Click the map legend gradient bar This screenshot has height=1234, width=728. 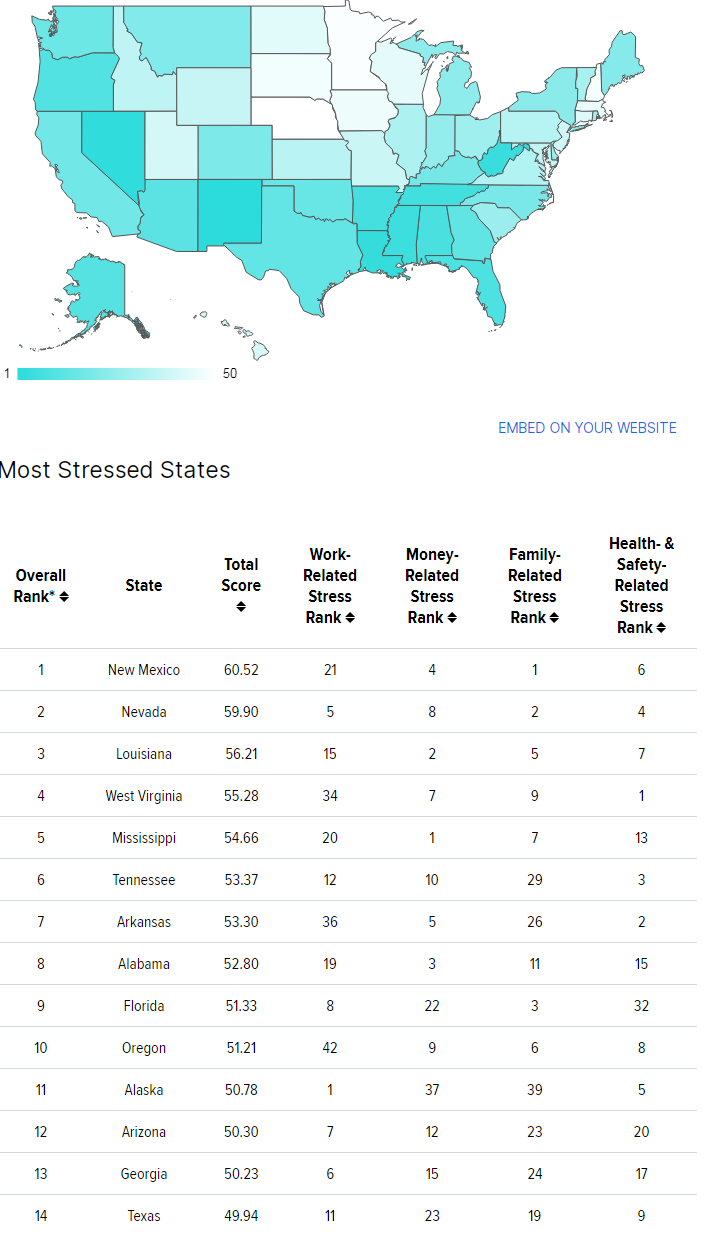(x=114, y=374)
